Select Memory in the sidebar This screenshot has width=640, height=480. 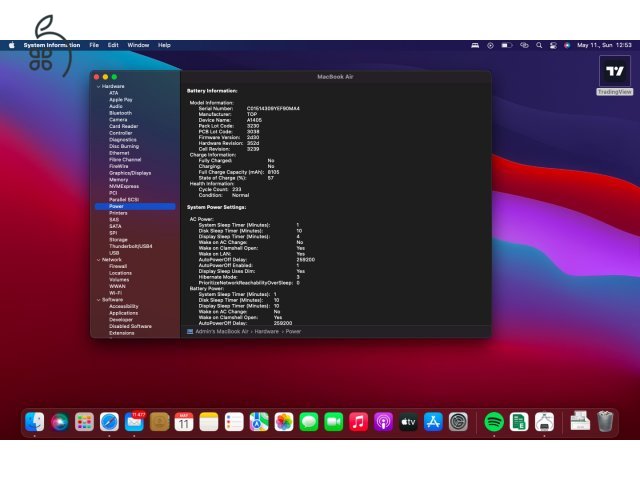(118, 180)
